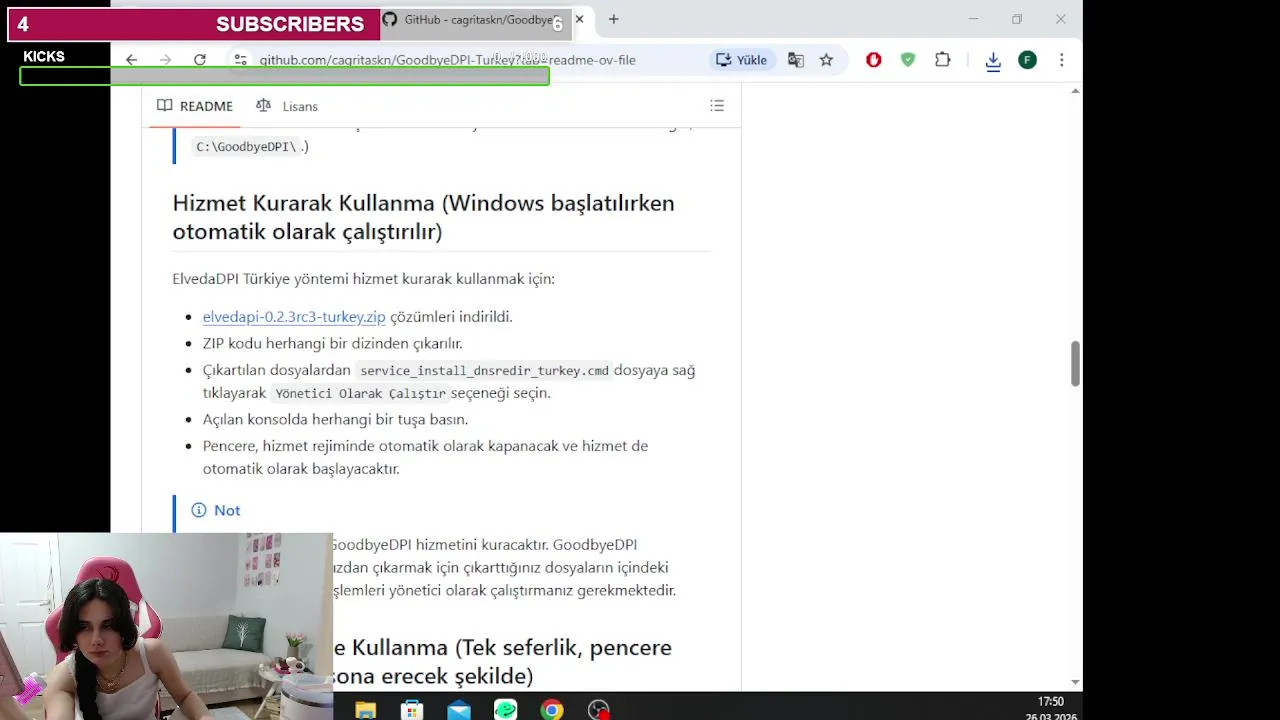Click service_install_dnsredir_turkey.cmd code text

pos(484,370)
